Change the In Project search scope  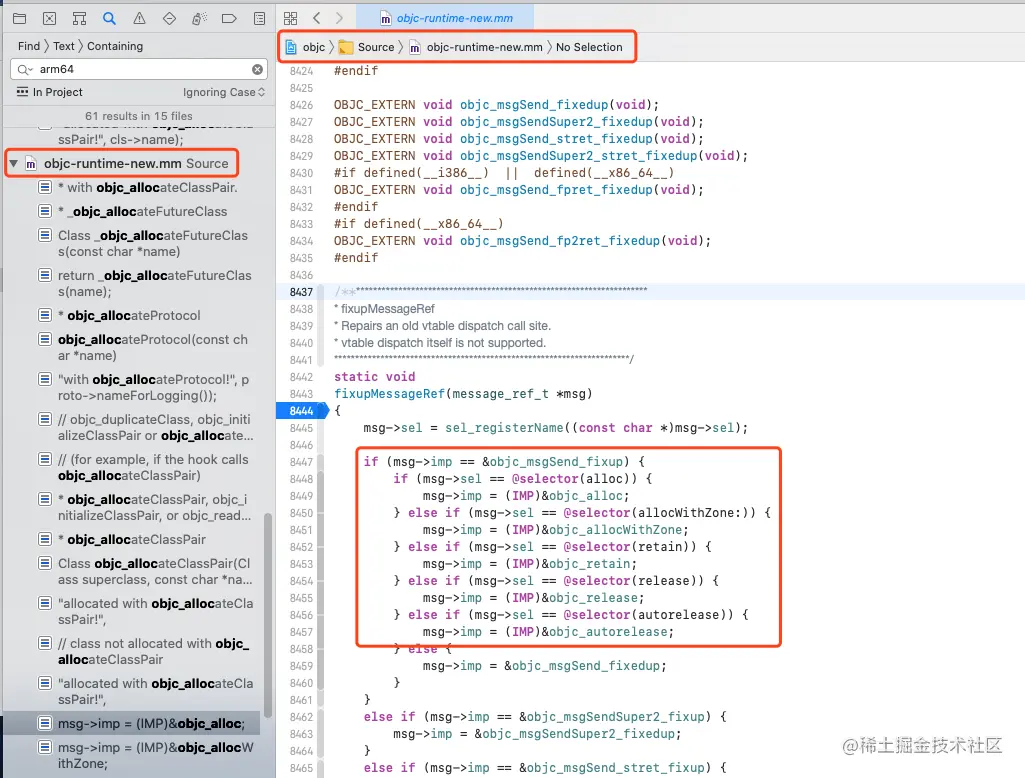[50, 92]
